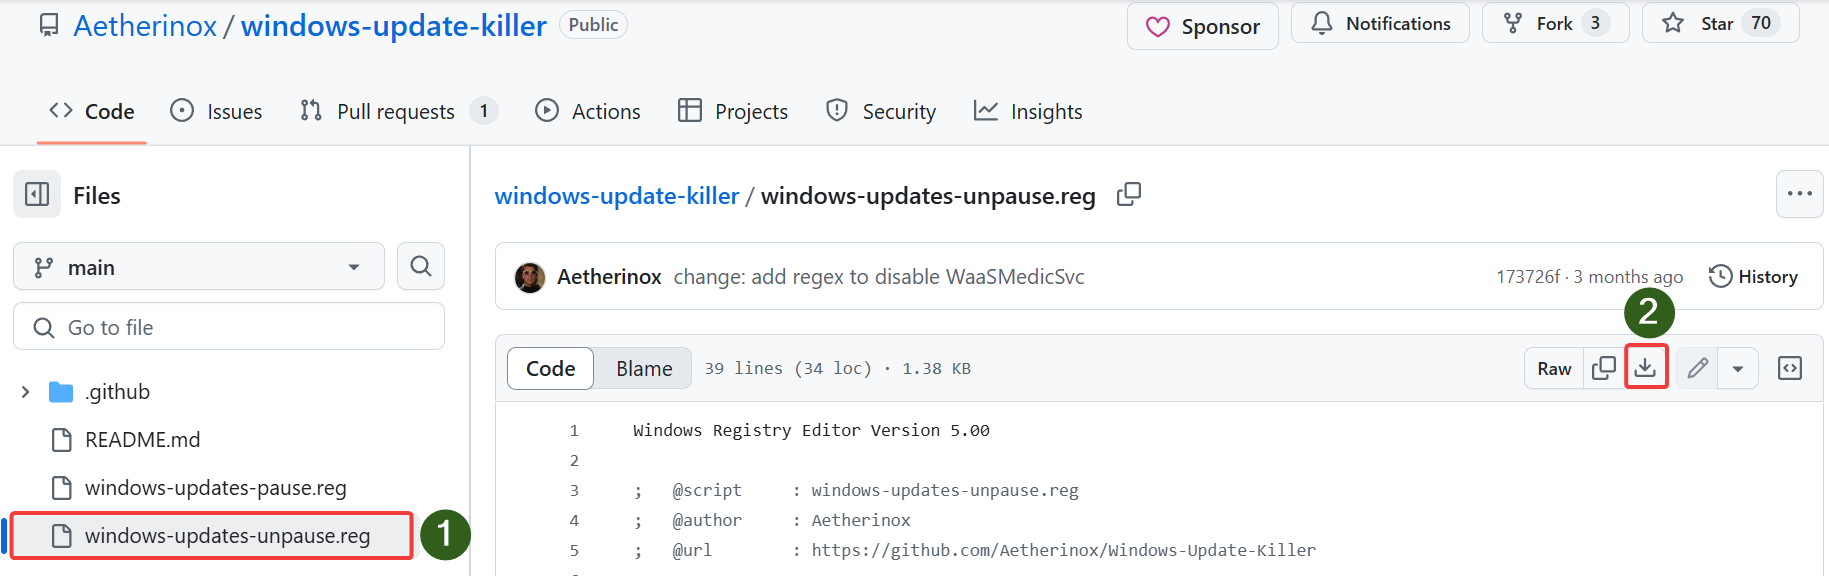Copy raw file content icon
This screenshot has height=576, width=1829.
[x=1603, y=368]
